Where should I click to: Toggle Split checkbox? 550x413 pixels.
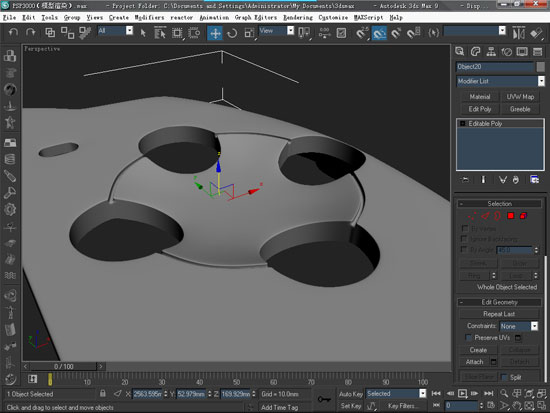(504, 377)
